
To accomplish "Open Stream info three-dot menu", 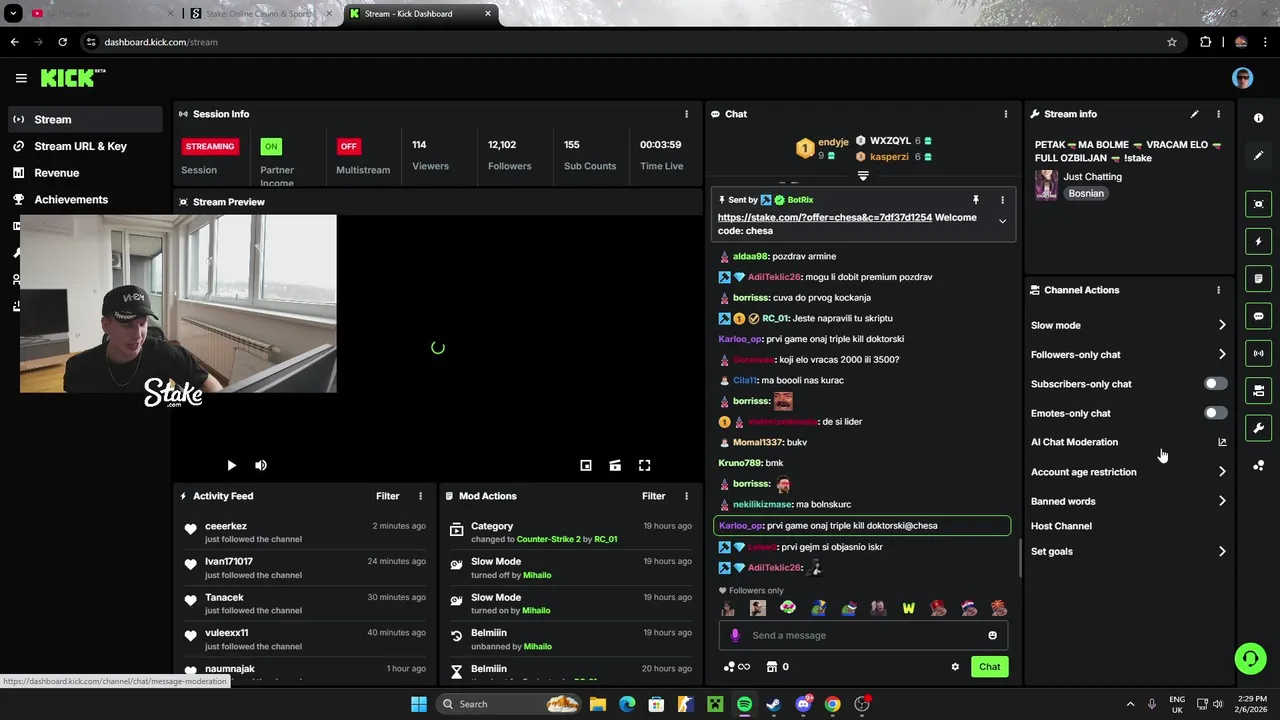I will (1218, 114).
